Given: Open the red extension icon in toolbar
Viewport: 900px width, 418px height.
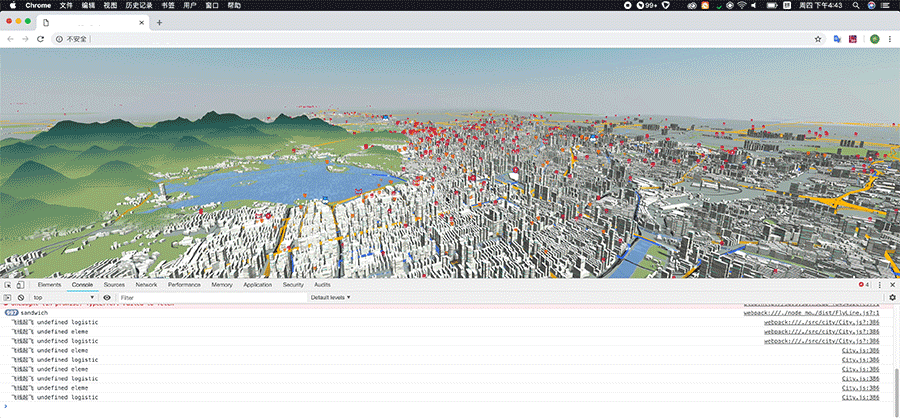Looking at the screenshot, I should (x=853, y=39).
